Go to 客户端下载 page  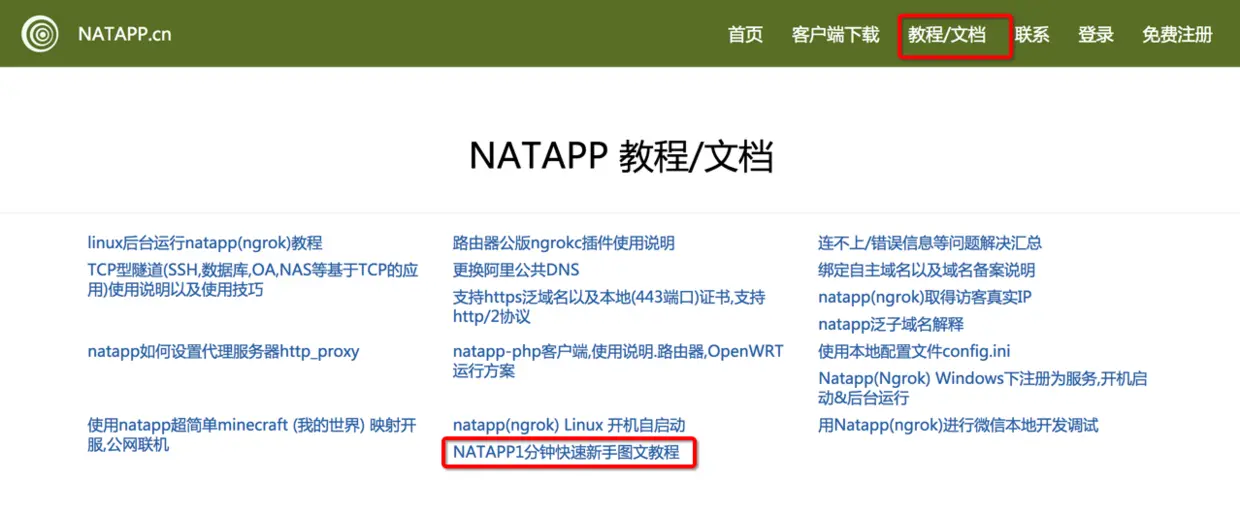tap(835, 35)
